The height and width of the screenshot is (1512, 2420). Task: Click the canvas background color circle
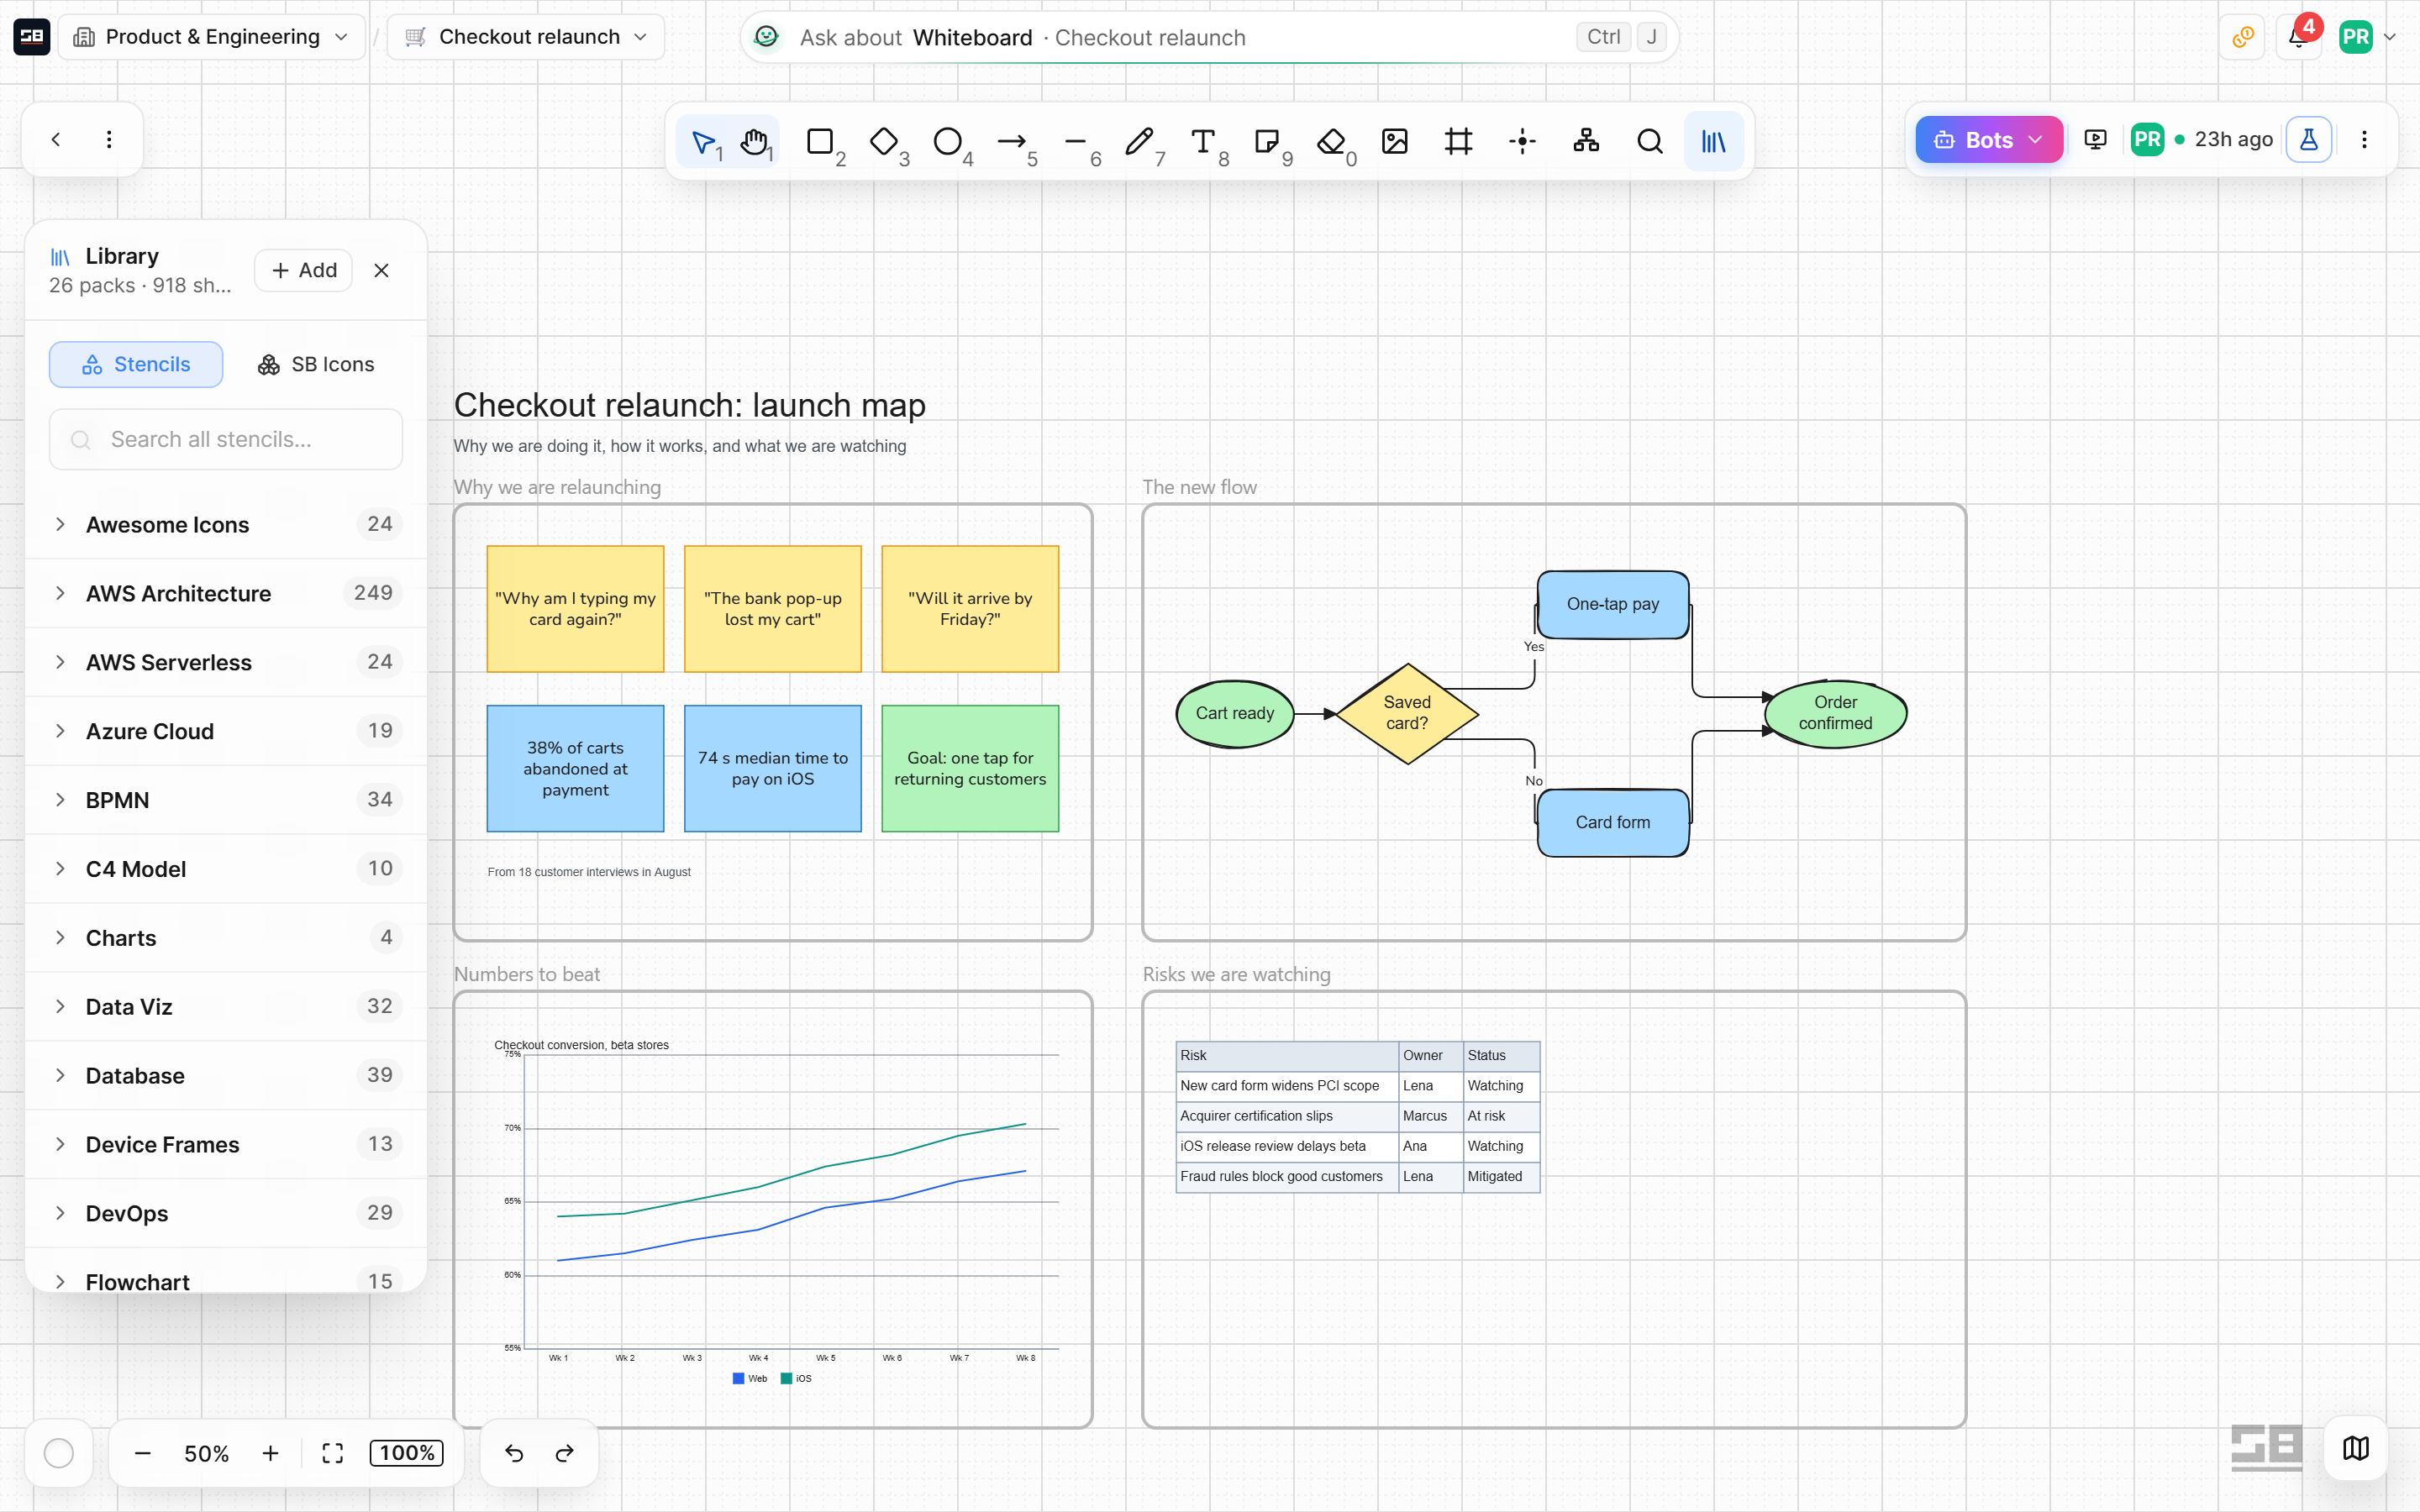(x=59, y=1453)
